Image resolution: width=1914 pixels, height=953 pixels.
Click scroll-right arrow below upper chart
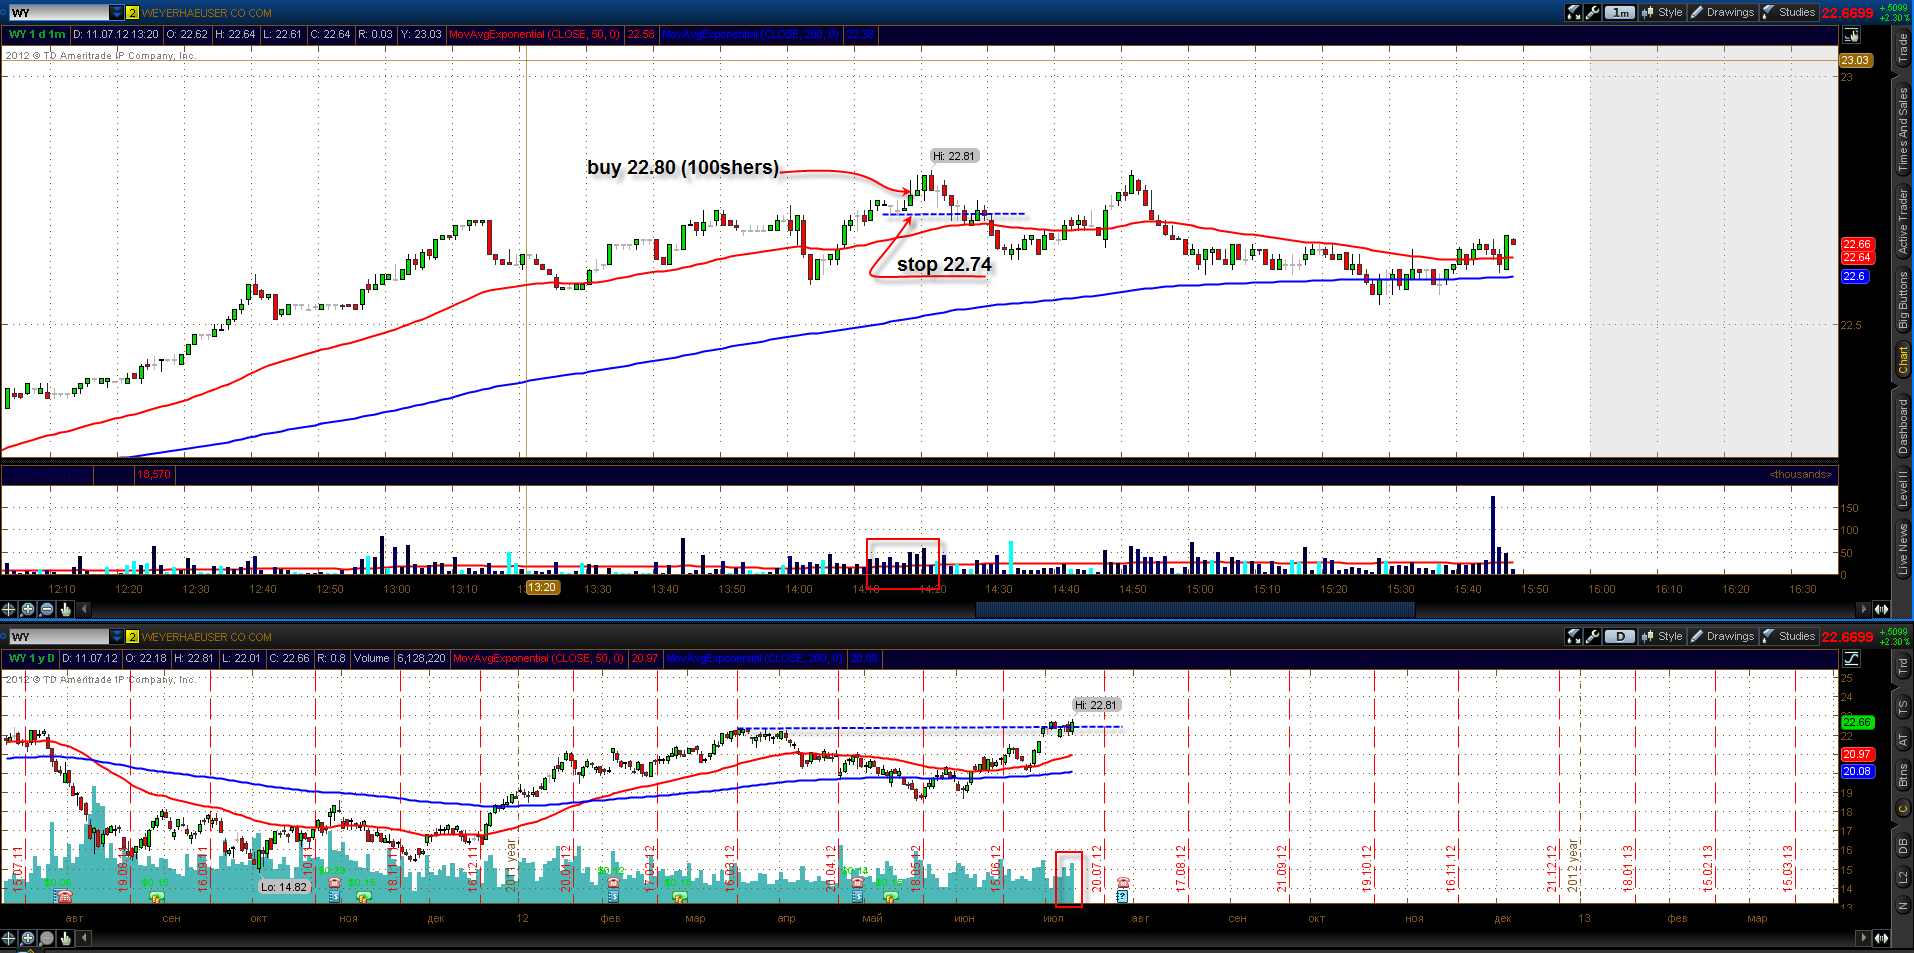tap(1863, 609)
